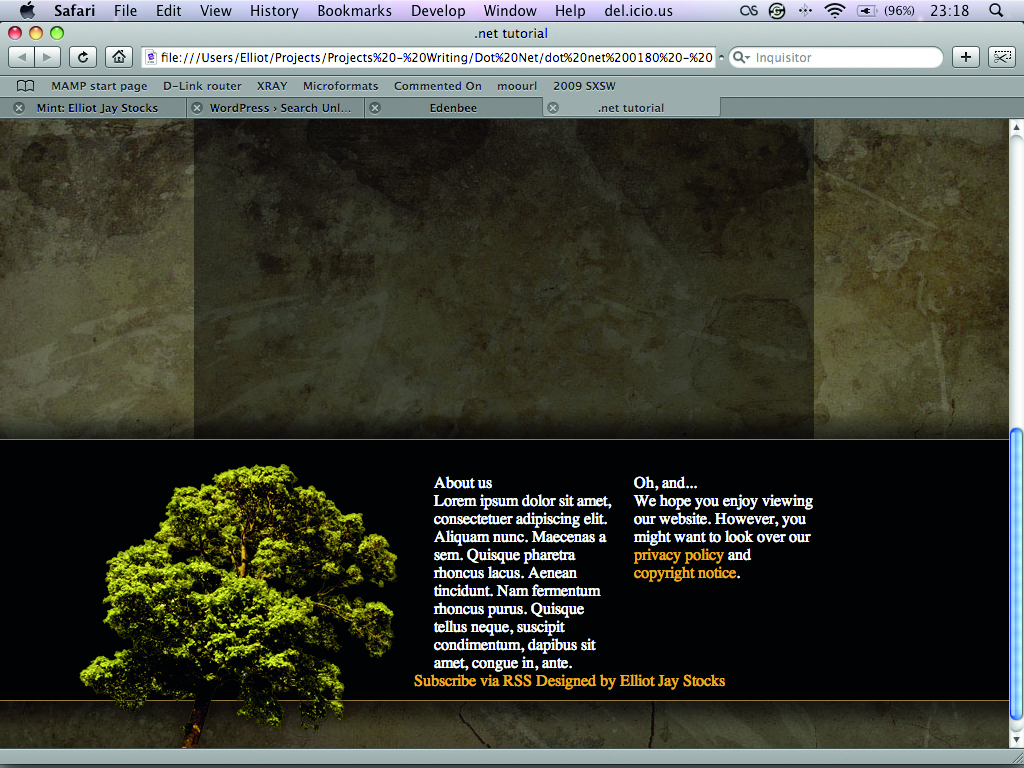Viewport: 1024px width, 768px height.
Task: Click the web clip scissors button
Action: 1002,57
